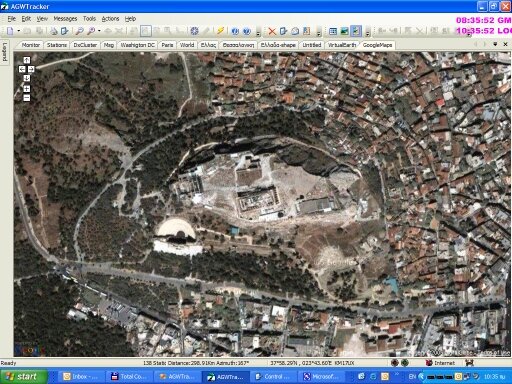512x384 pixels.
Task: Click the Windows start button
Action: pyautogui.click(x=23, y=377)
